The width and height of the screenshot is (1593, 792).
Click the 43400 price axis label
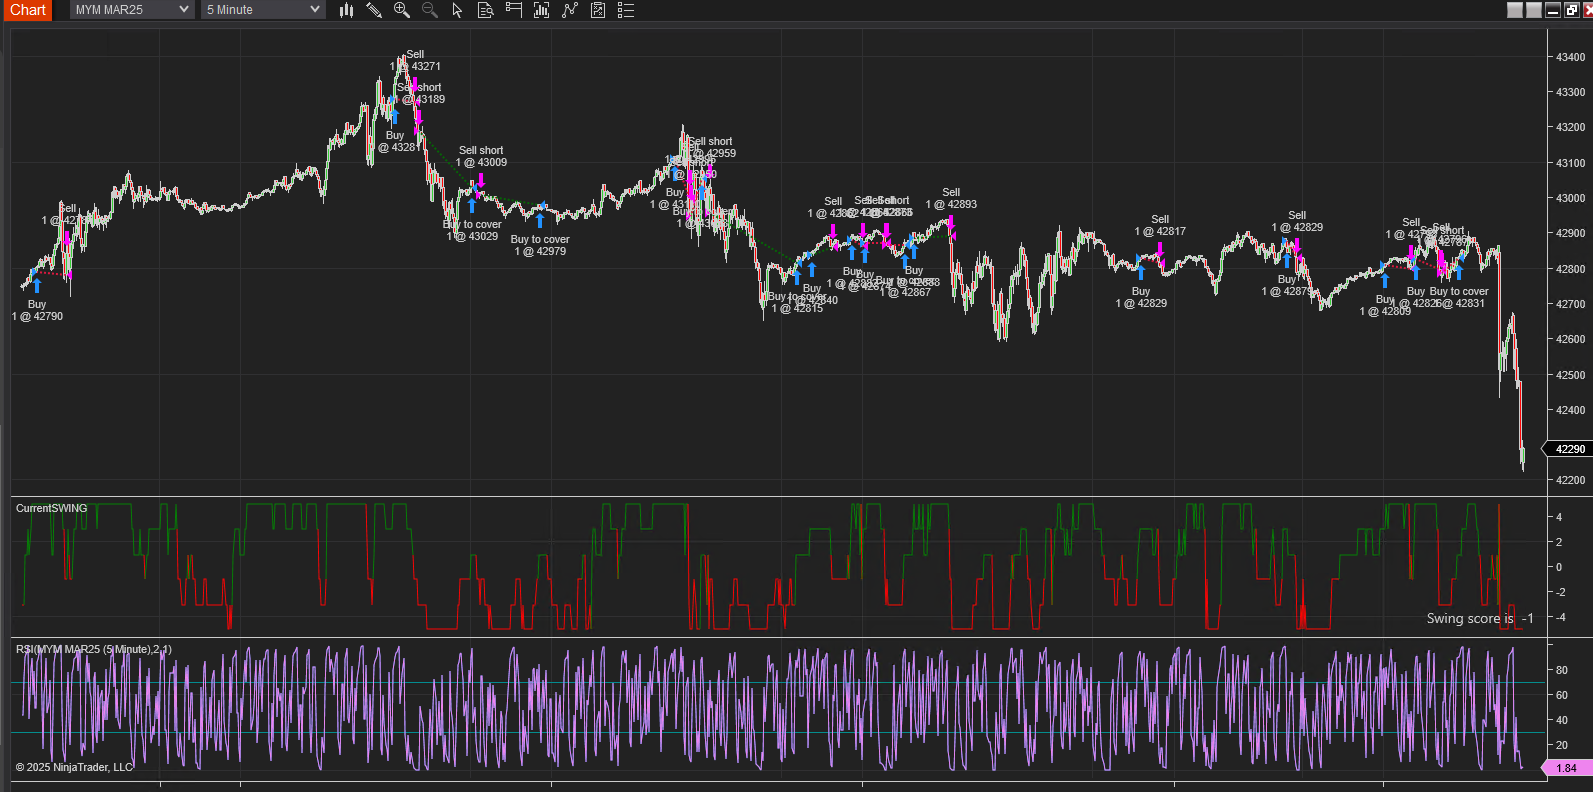coord(1570,57)
